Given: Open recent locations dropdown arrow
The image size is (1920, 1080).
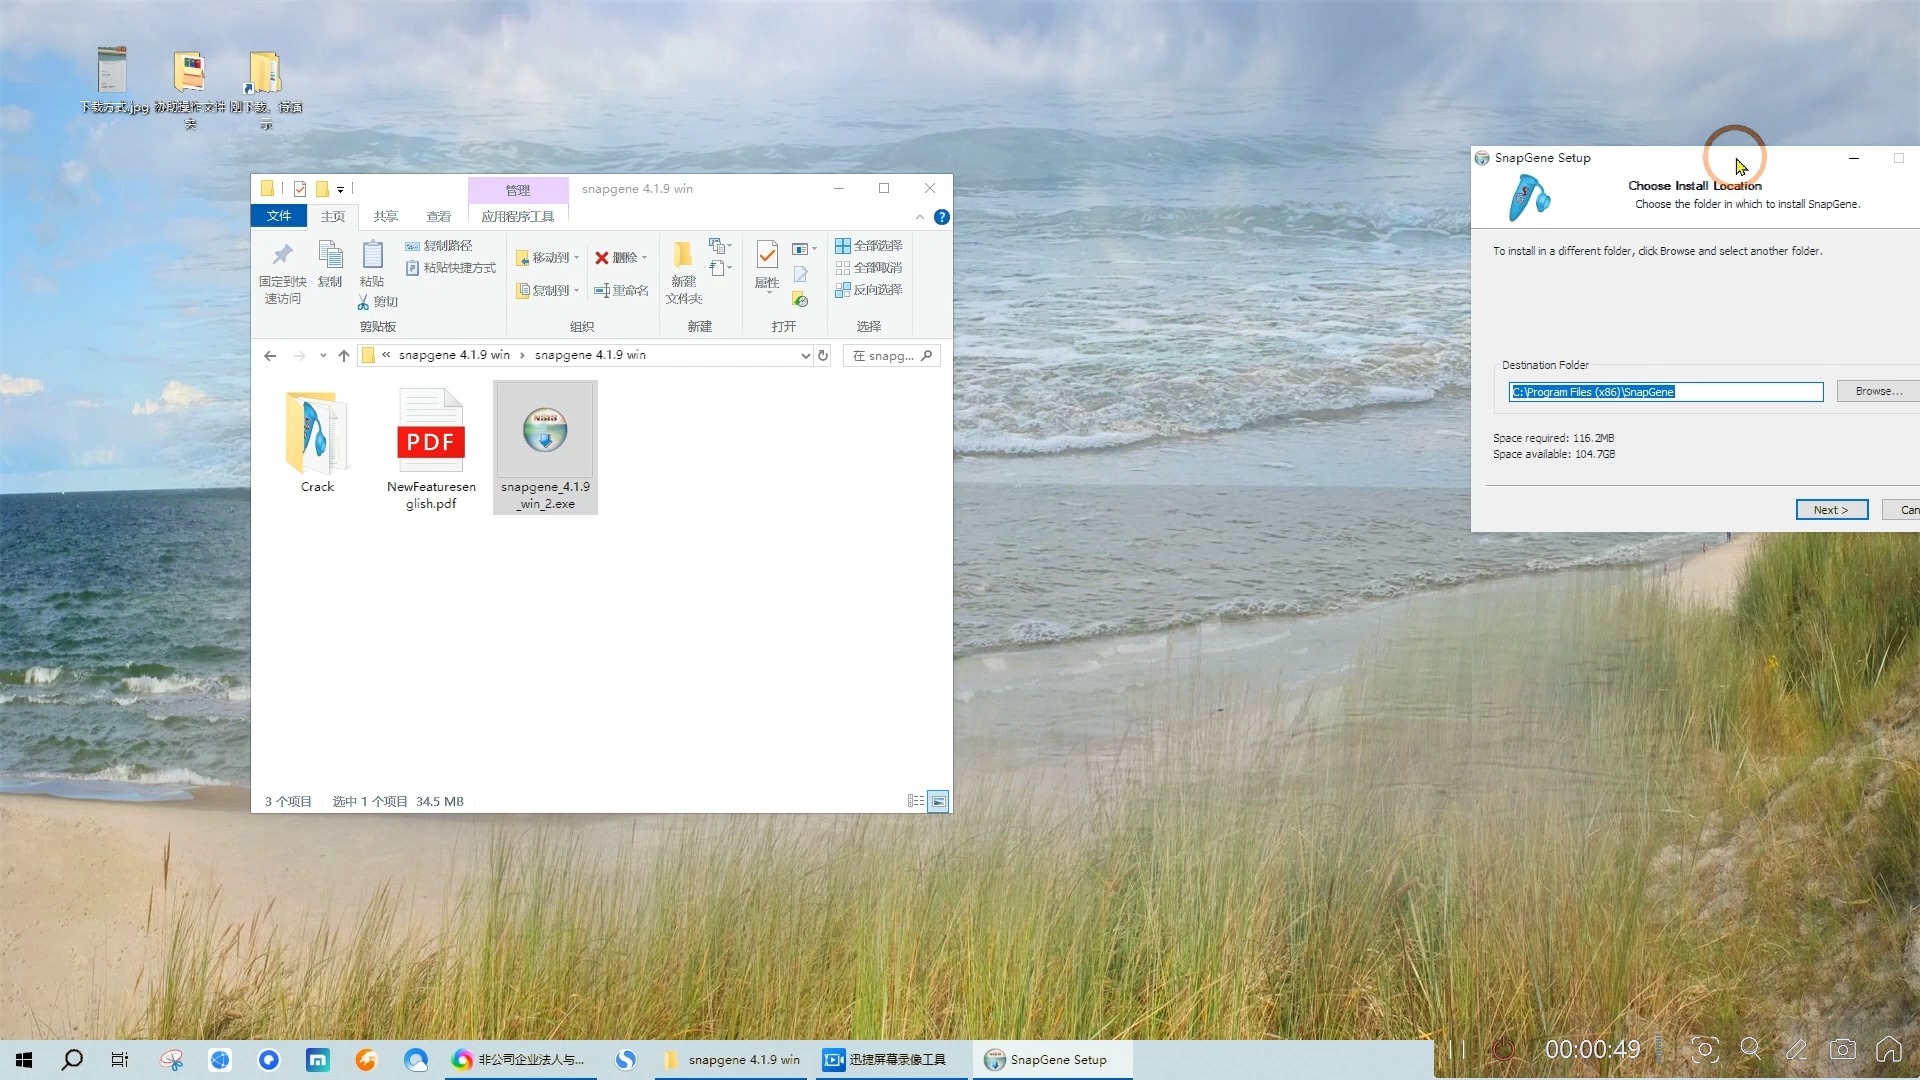Looking at the screenshot, I should [x=322, y=356].
